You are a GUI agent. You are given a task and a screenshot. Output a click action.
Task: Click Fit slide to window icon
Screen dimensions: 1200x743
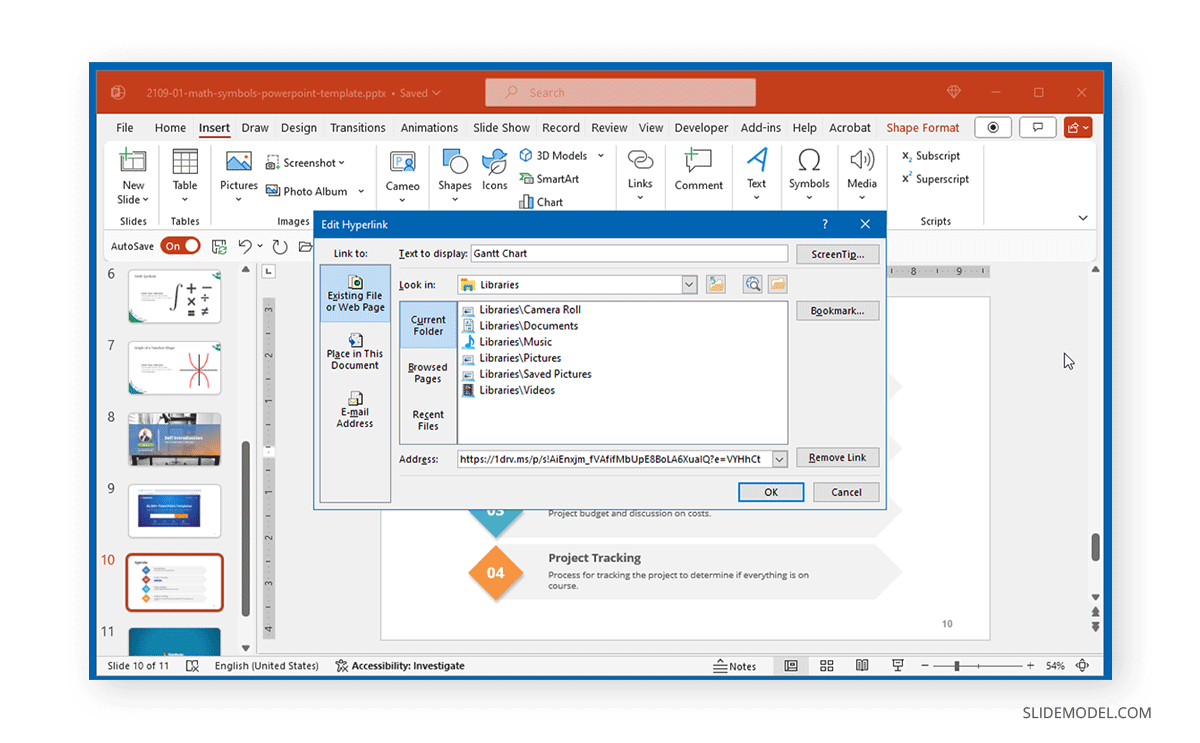click(x=1083, y=666)
